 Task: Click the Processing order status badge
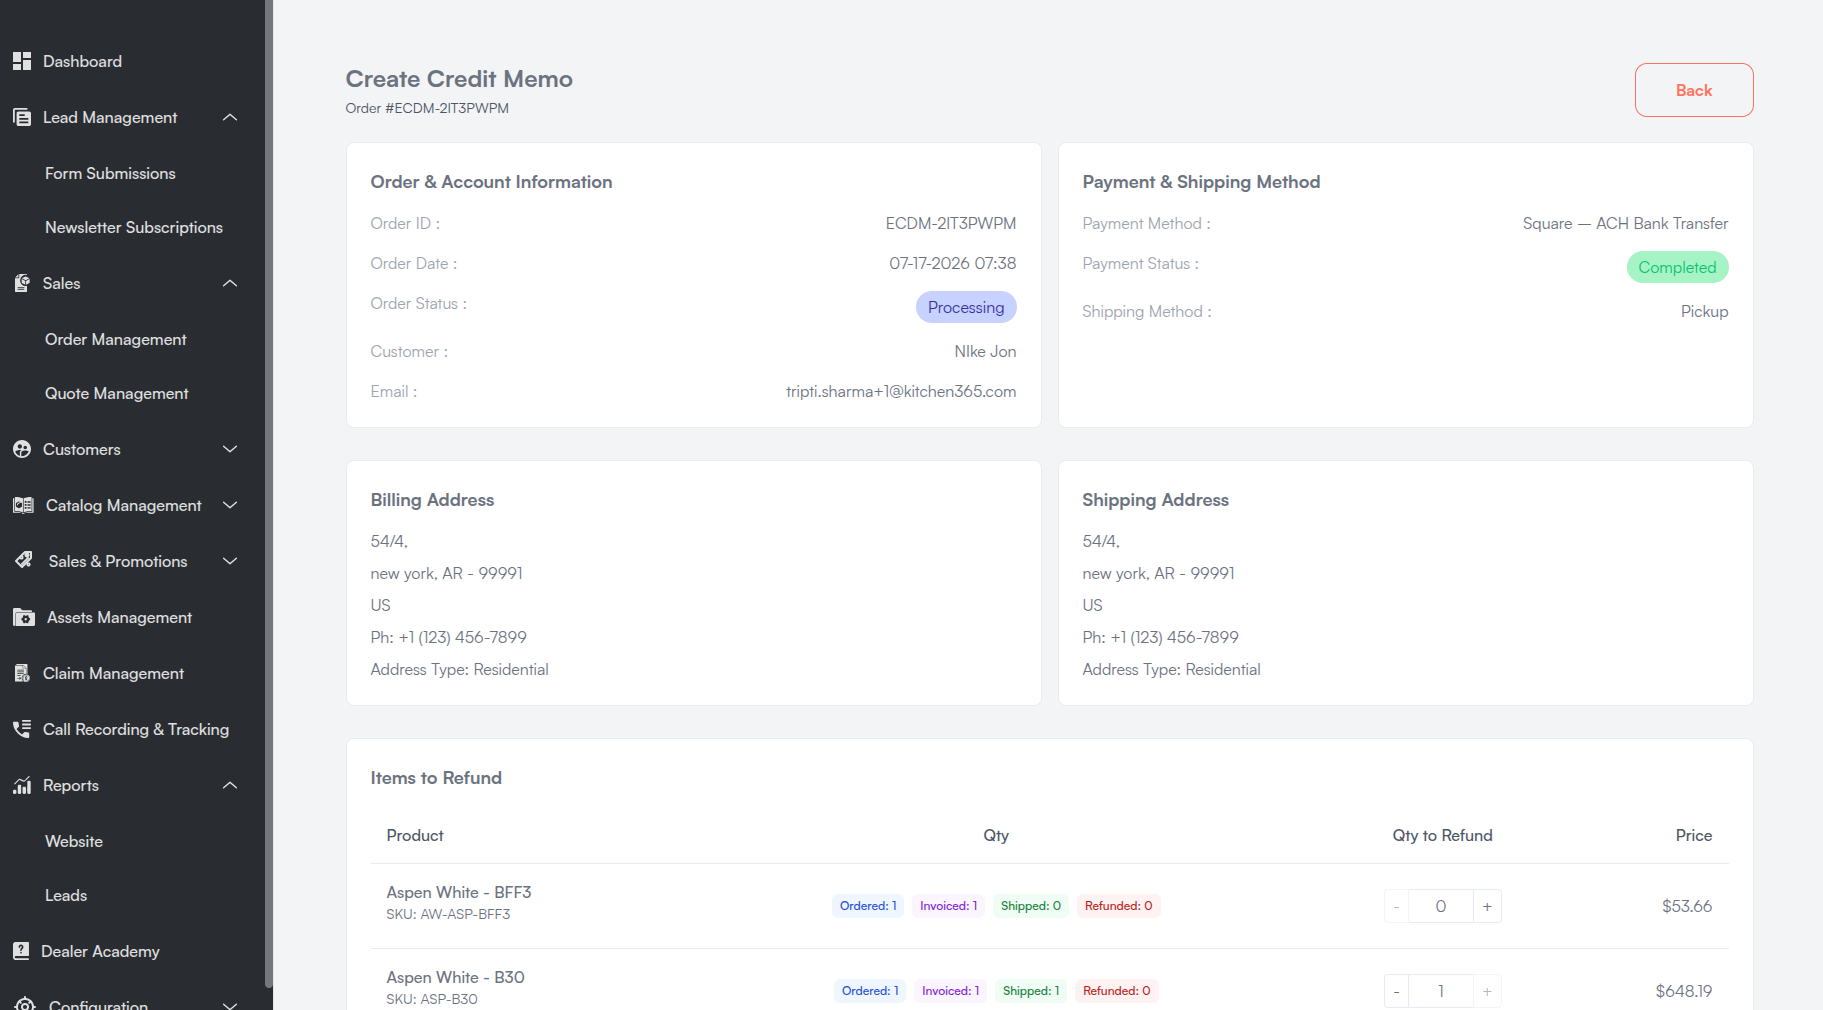click(966, 307)
